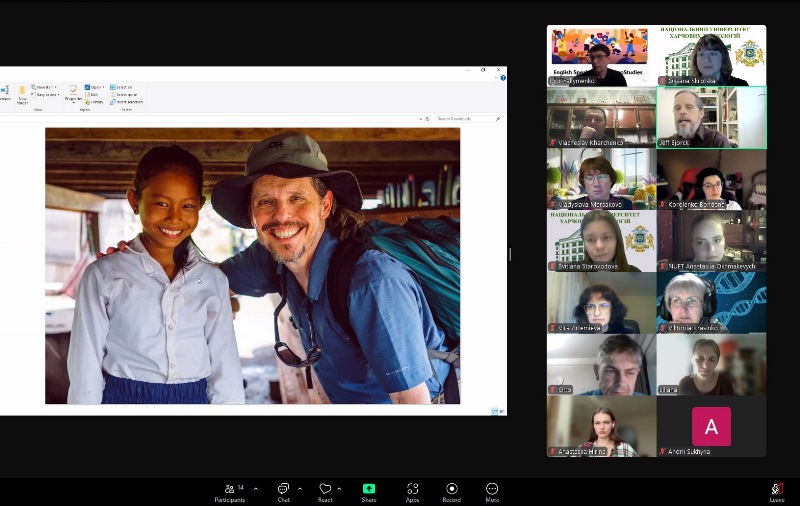Open the Chat panel
The width and height of the screenshot is (800, 506).
pos(283,491)
